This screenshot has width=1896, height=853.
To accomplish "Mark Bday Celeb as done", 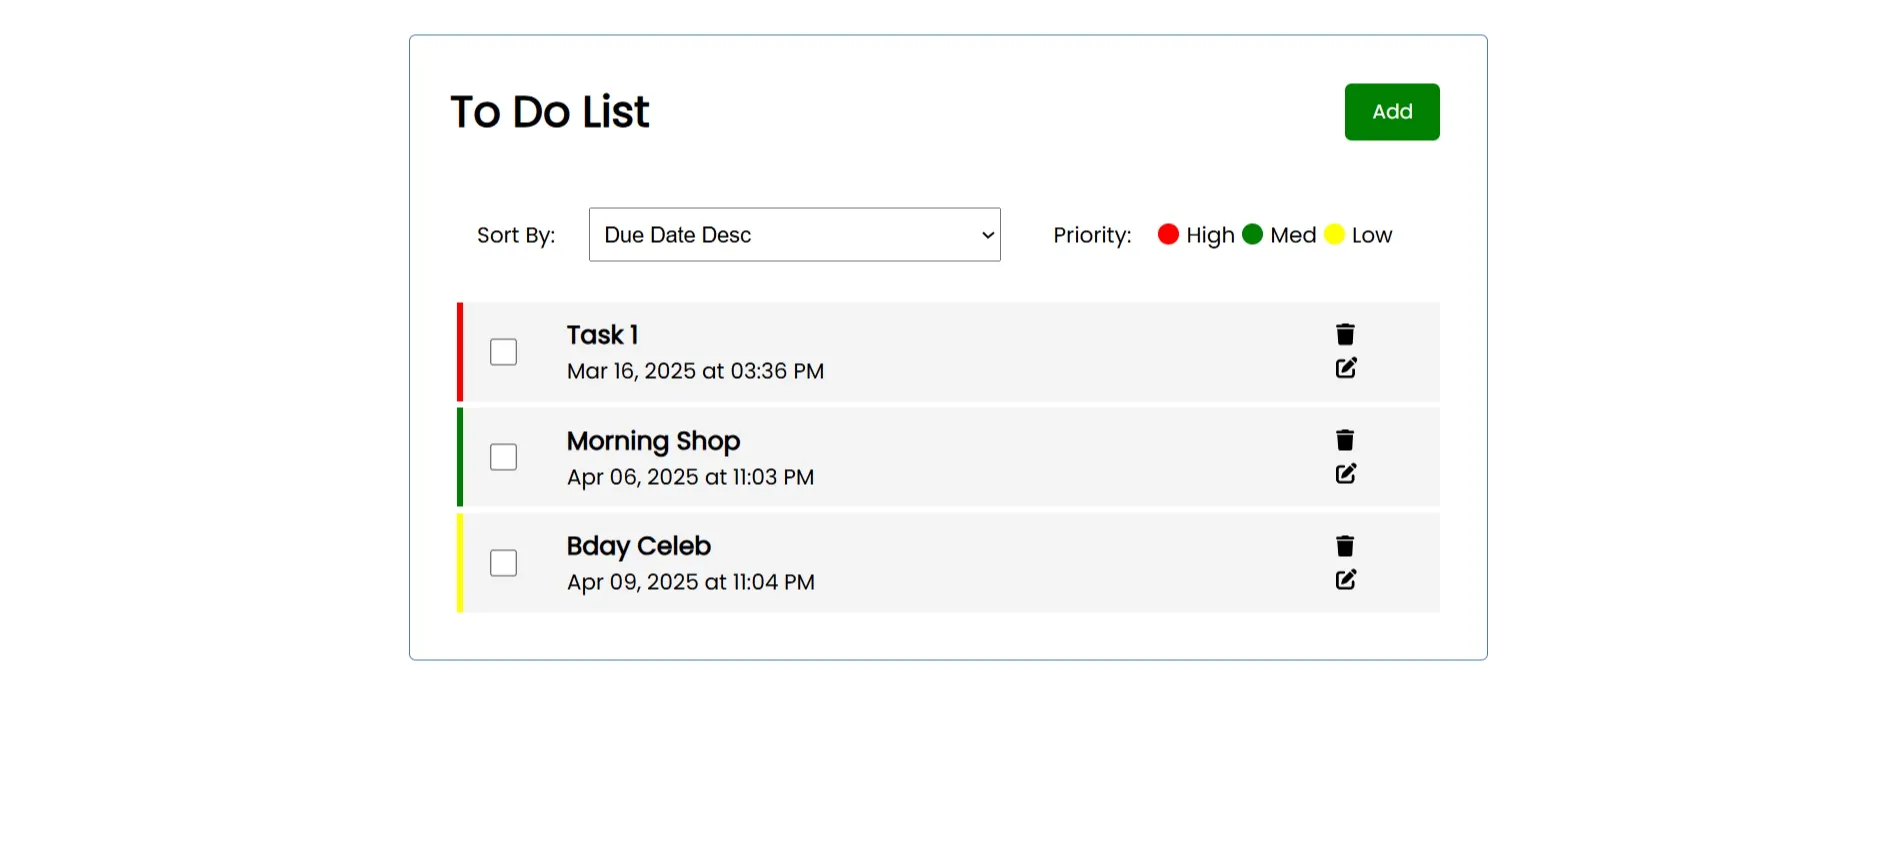I will 503,563.
